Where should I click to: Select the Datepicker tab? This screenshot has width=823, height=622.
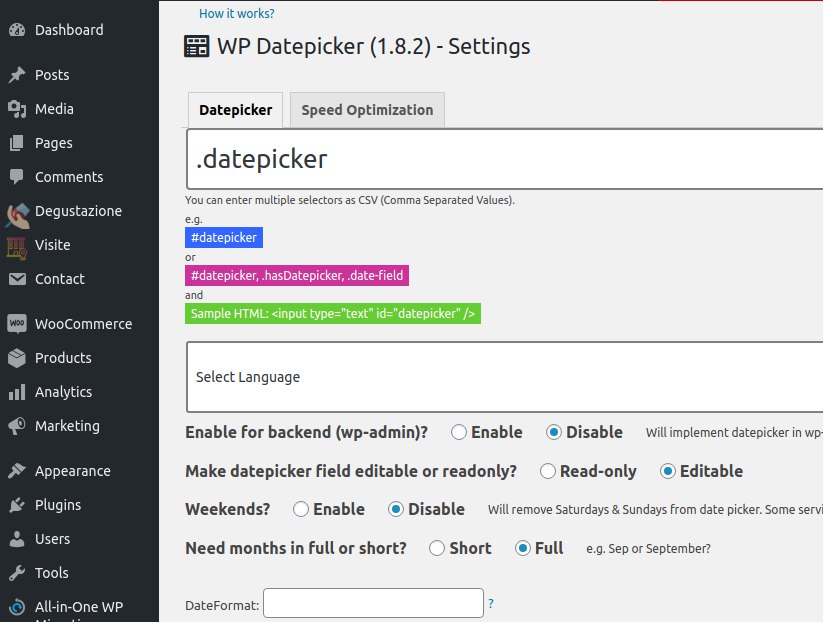pos(235,110)
